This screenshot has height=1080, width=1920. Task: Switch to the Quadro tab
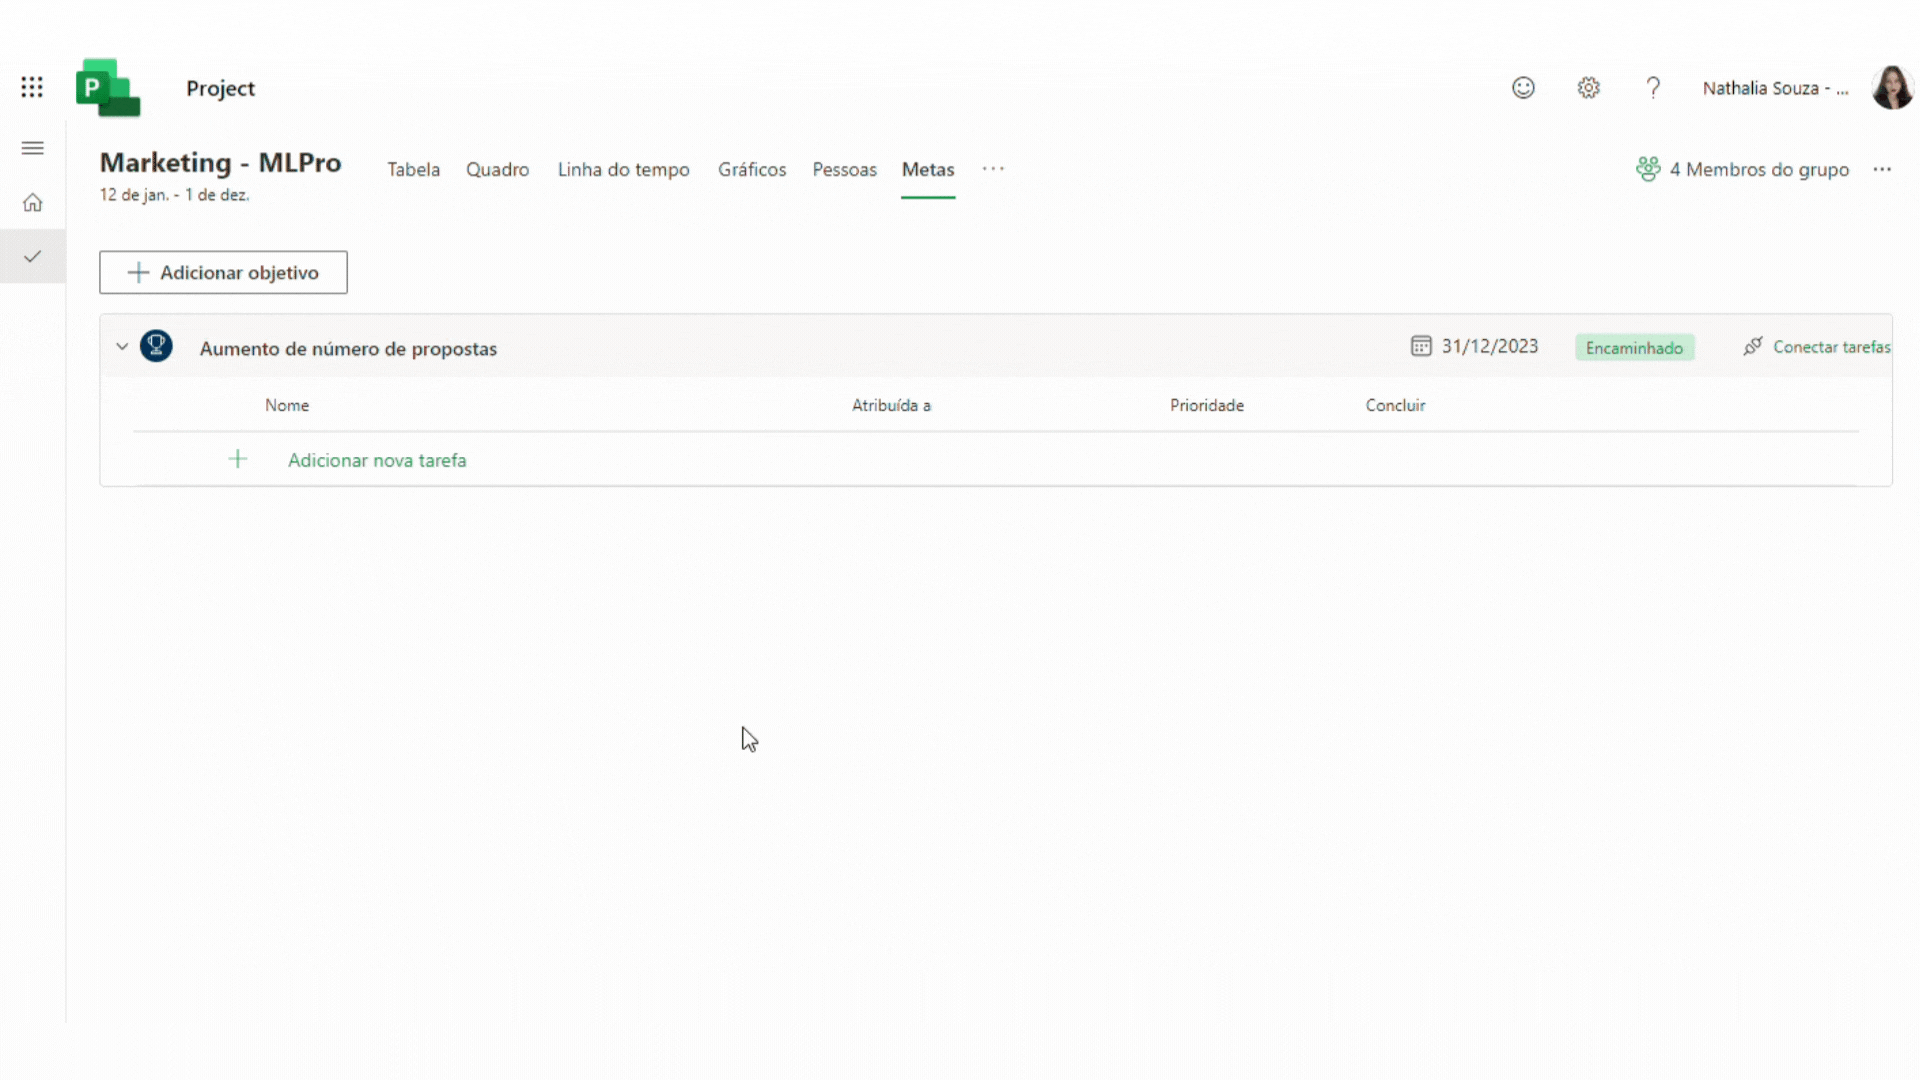point(497,169)
